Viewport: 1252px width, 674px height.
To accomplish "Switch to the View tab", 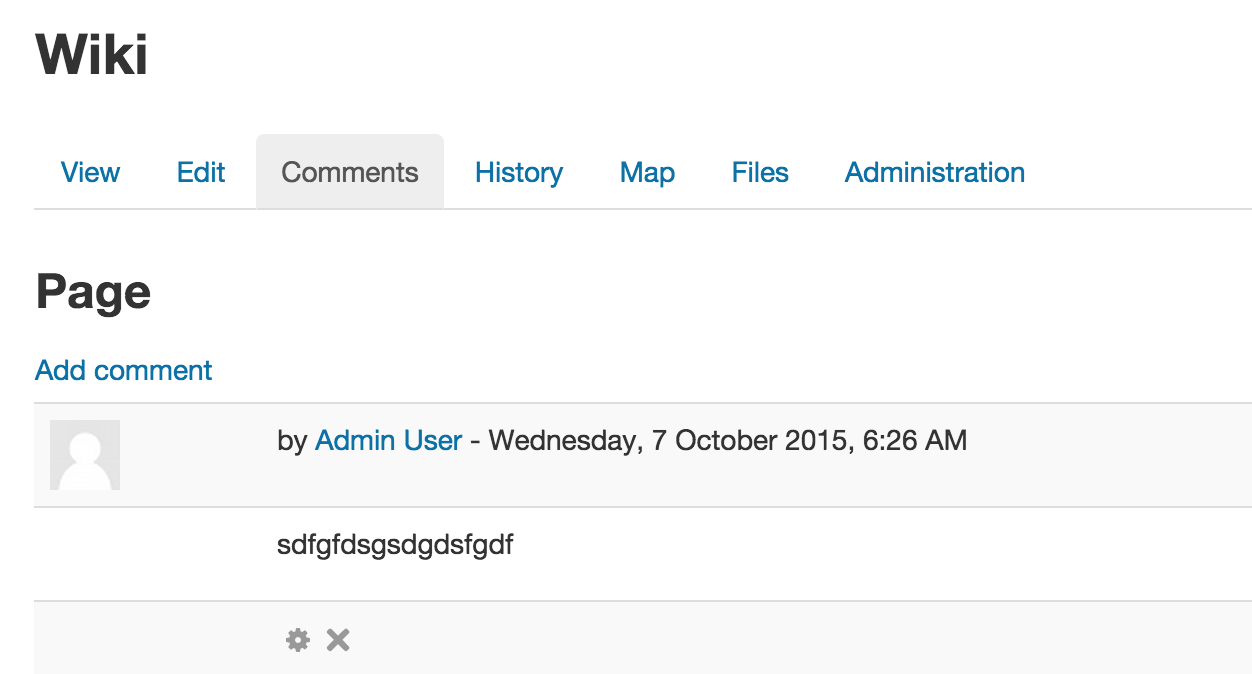I will pyautogui.click(x=90, y=172).
